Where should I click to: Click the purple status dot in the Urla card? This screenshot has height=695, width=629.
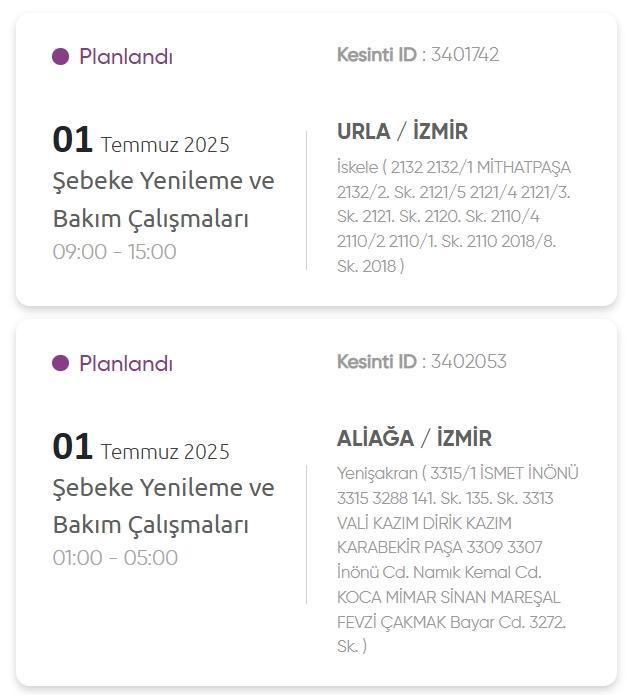coord(60,56)
